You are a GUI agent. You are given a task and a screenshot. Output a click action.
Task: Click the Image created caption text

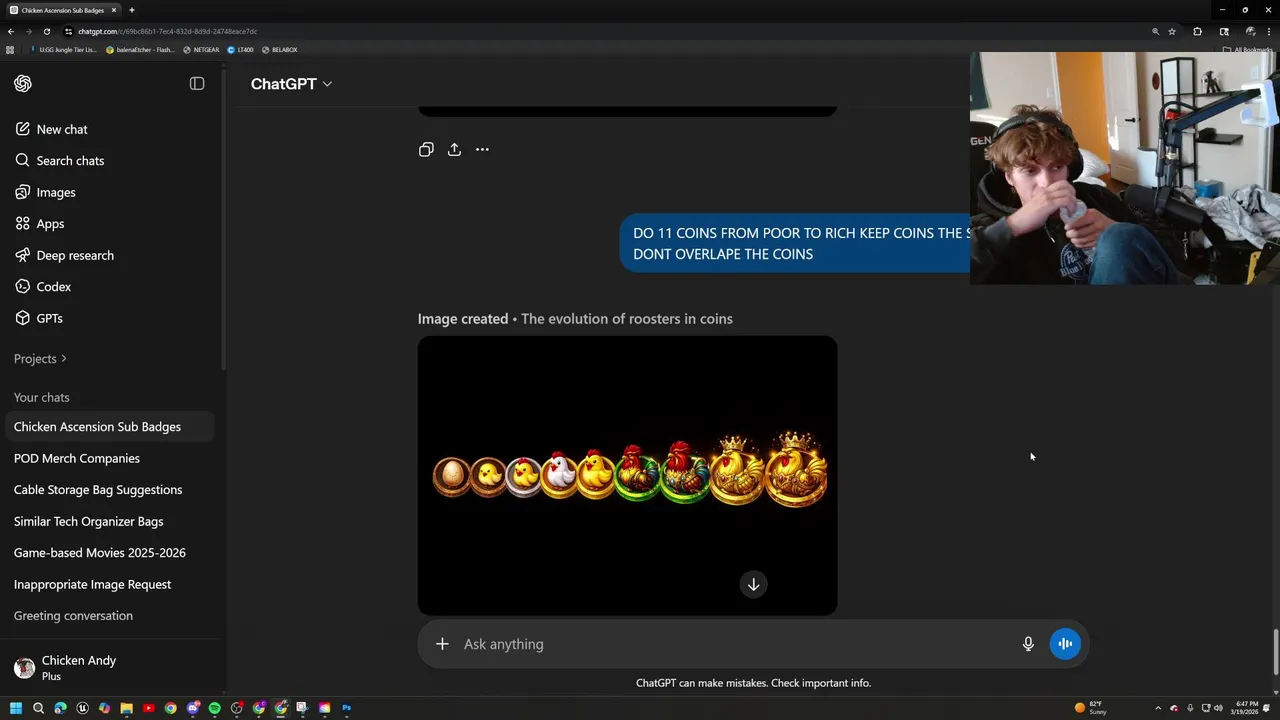pyautogui.click(x=575, y=319)
